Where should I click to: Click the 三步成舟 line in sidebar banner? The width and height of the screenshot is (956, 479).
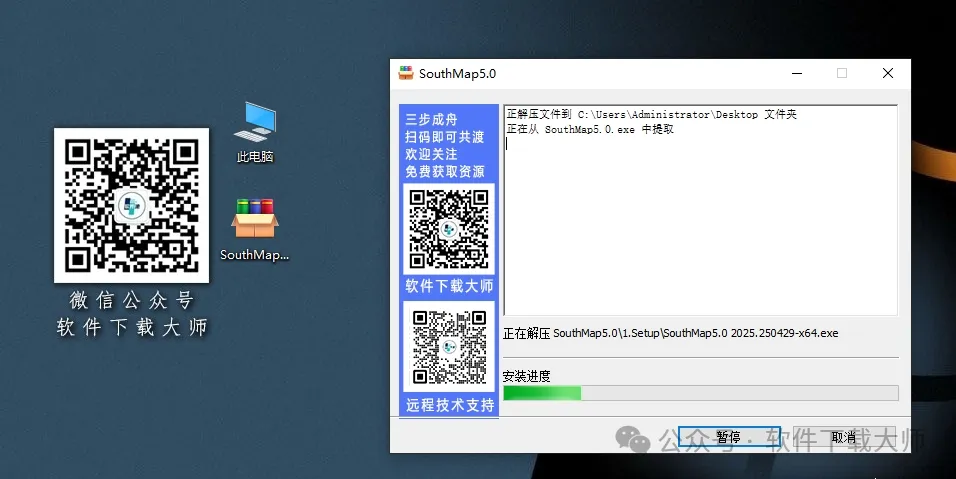[x=431, y=119]
